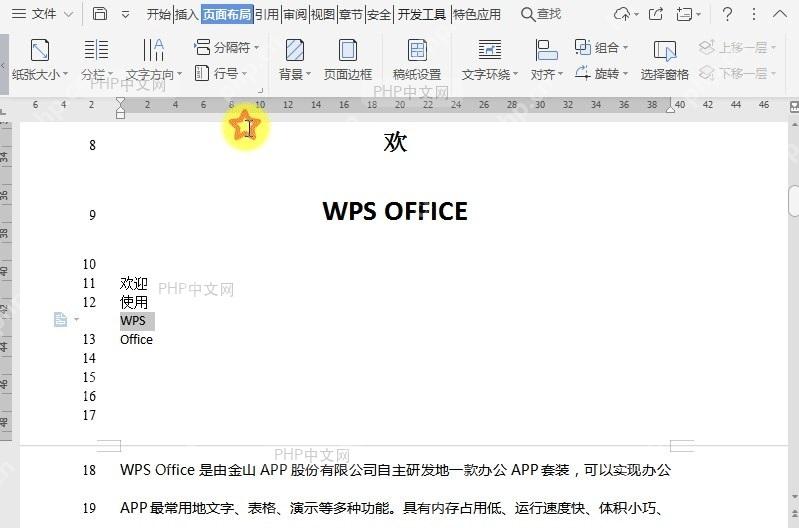The width and height of the screenshot is (799, 528).
Task: Open the 文件 menu
Action: [42, 14]
